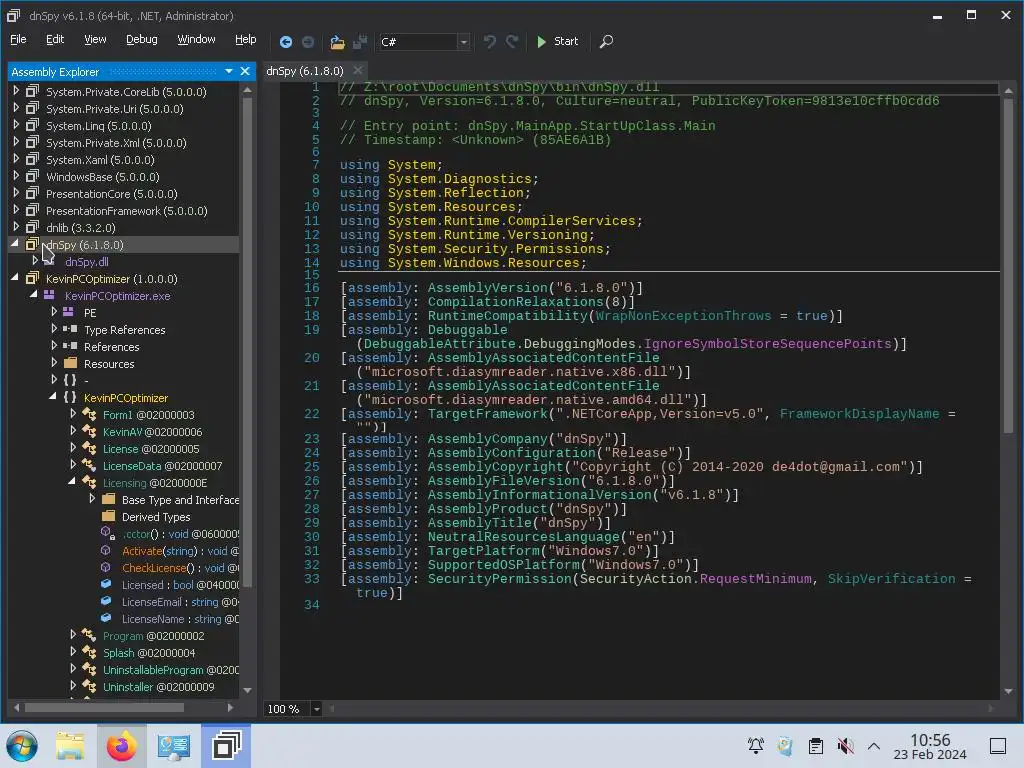Select the License class icon
Image resolution: width=1024 pixels, height=768 pixels.
pos(89,448)
